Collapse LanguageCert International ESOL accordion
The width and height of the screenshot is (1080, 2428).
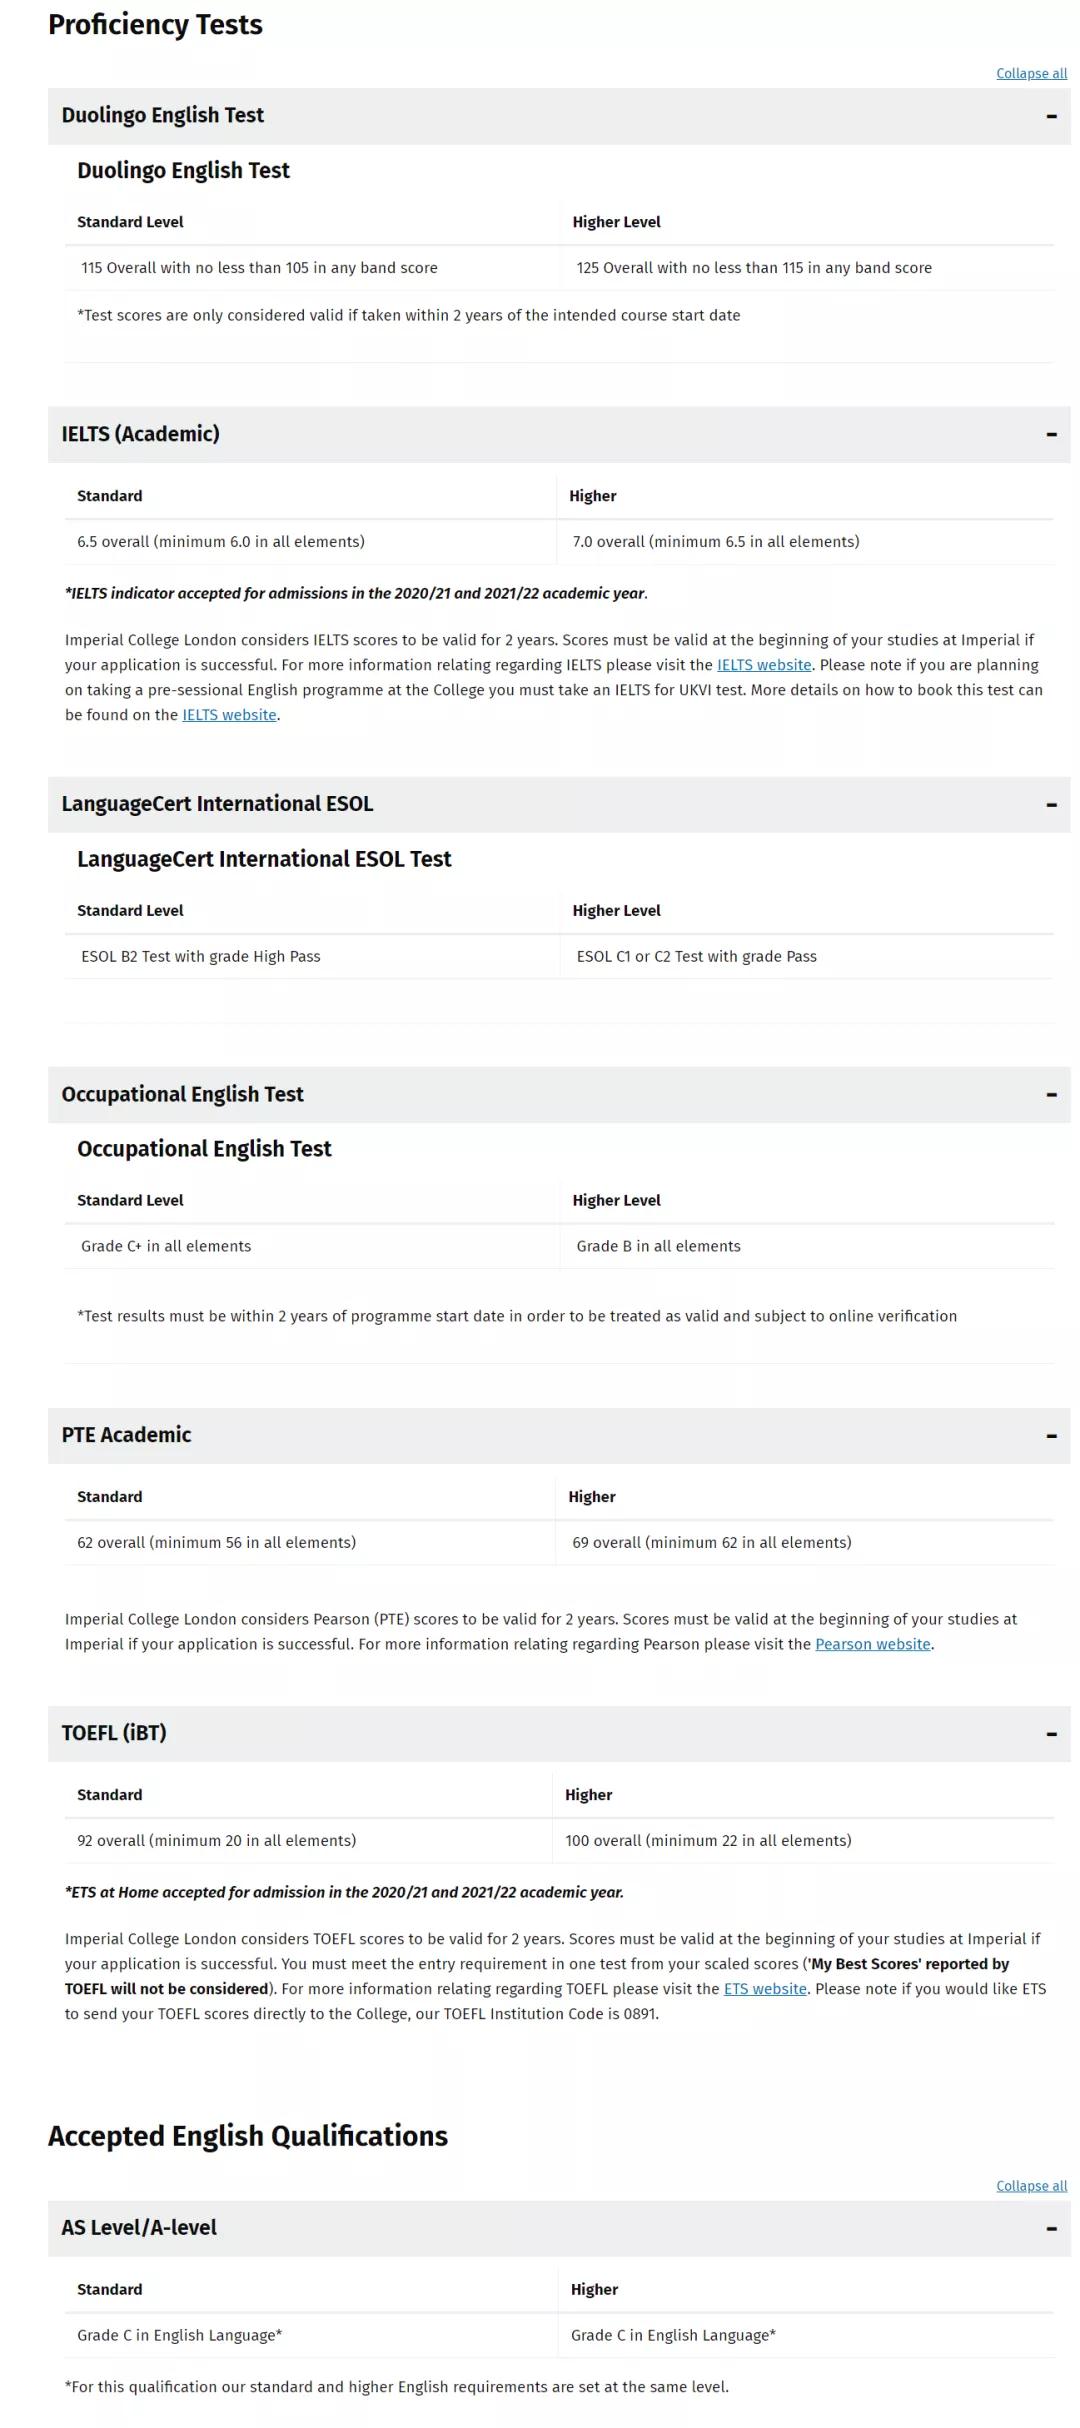tap(1051, 805)
